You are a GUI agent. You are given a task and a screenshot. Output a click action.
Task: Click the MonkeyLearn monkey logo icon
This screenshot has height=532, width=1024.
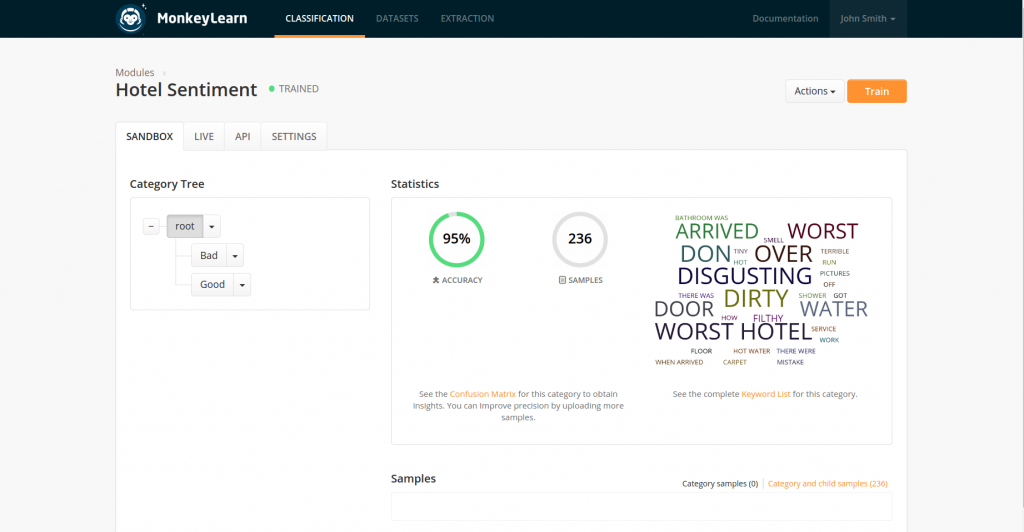[130, 18]
